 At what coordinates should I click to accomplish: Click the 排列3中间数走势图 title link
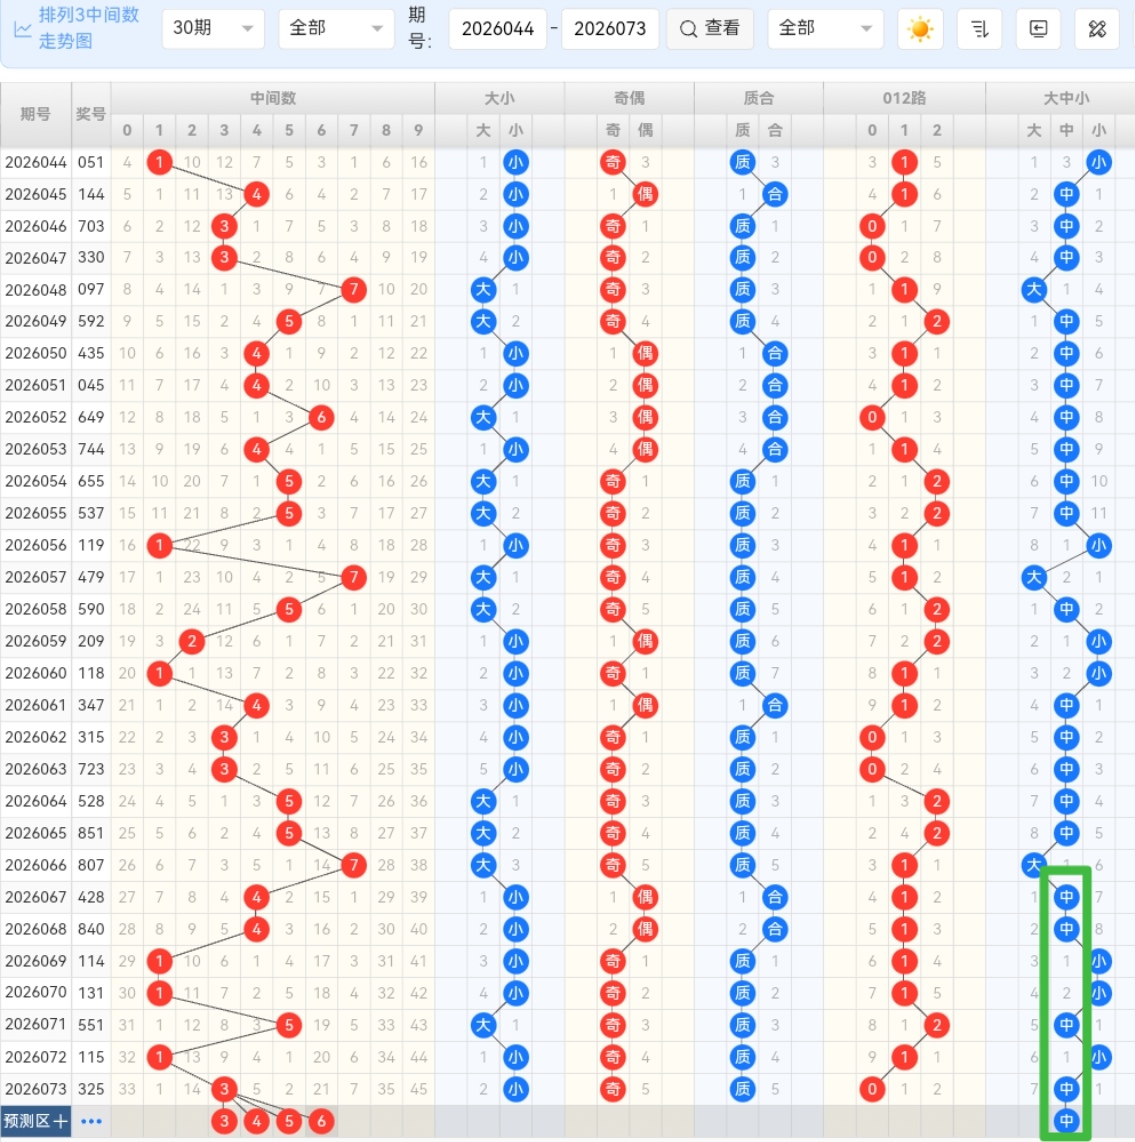88,28
